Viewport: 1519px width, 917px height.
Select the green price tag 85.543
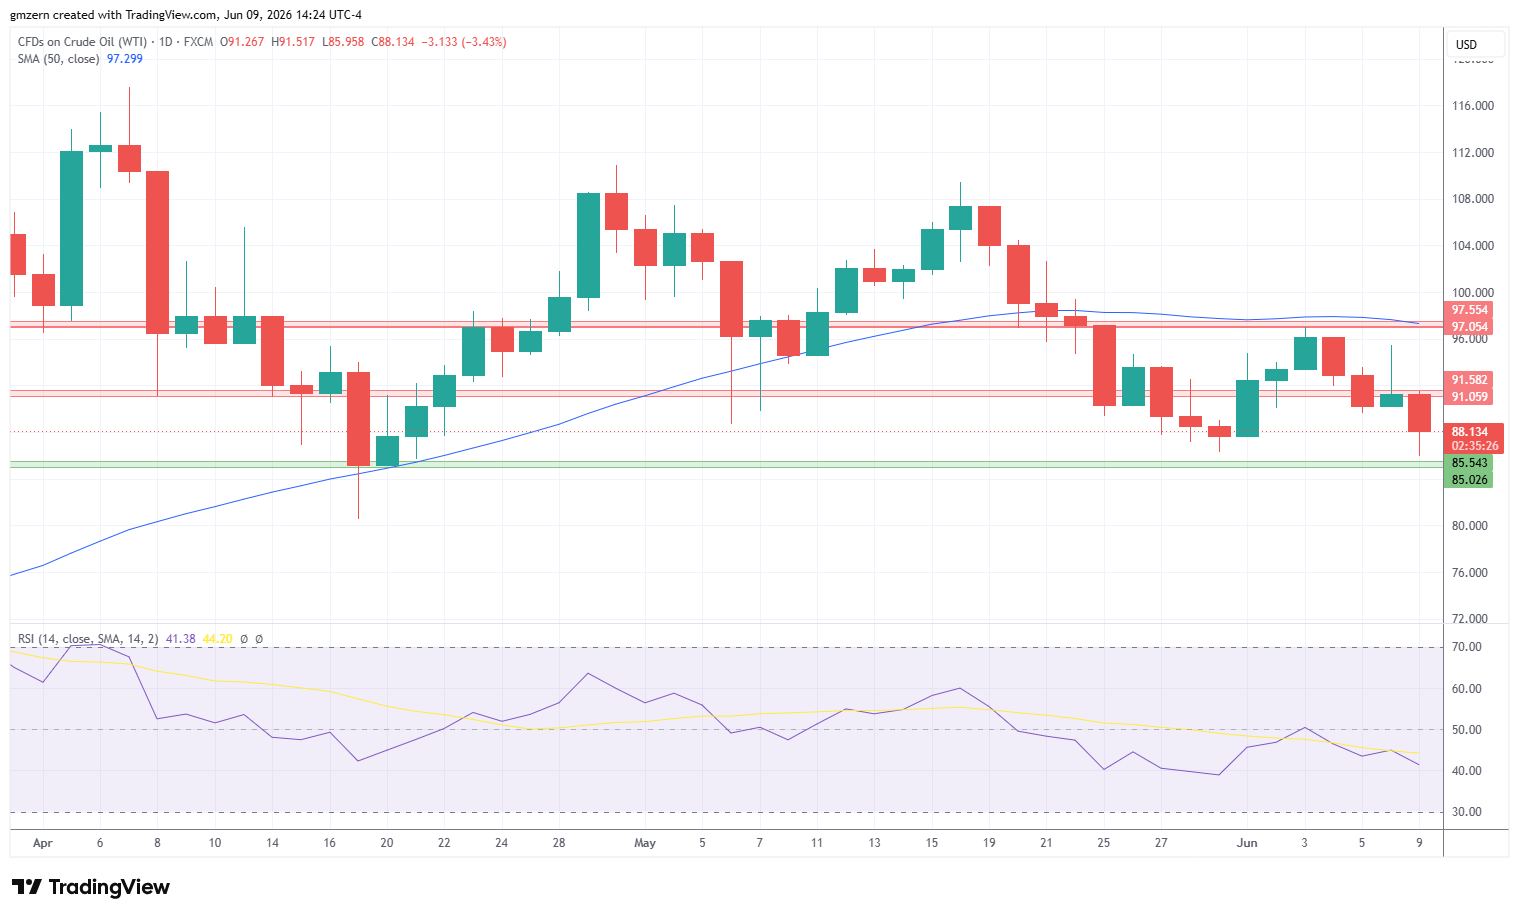pos(1469,463)
